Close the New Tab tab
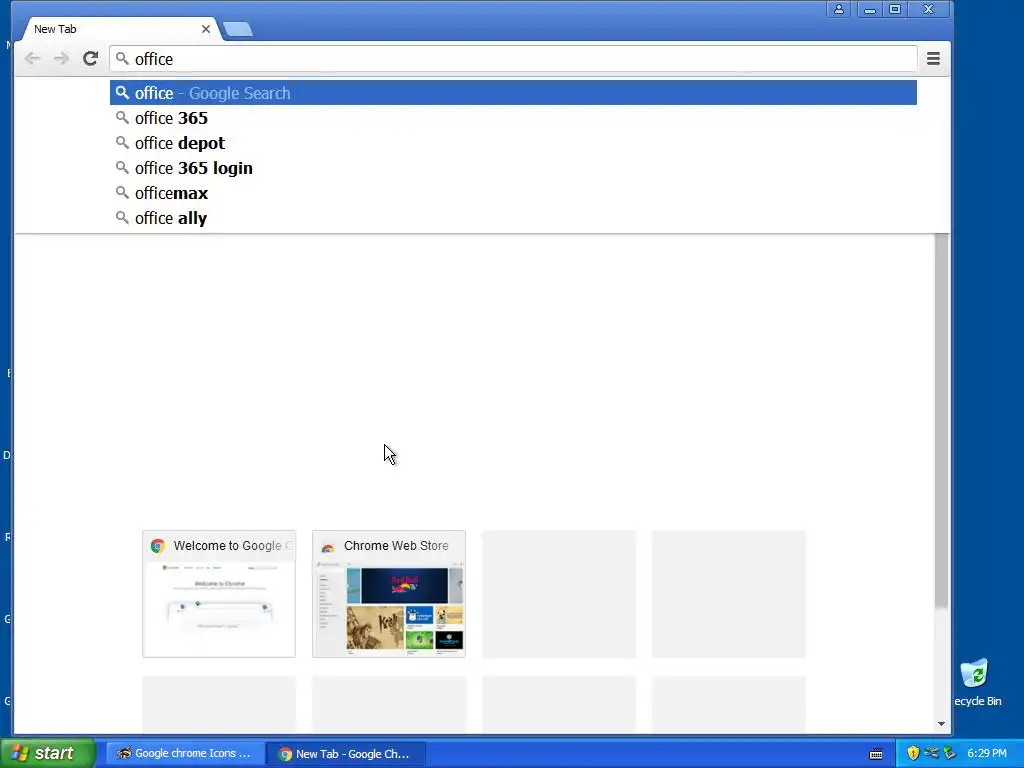 click(x=206, y=29)
